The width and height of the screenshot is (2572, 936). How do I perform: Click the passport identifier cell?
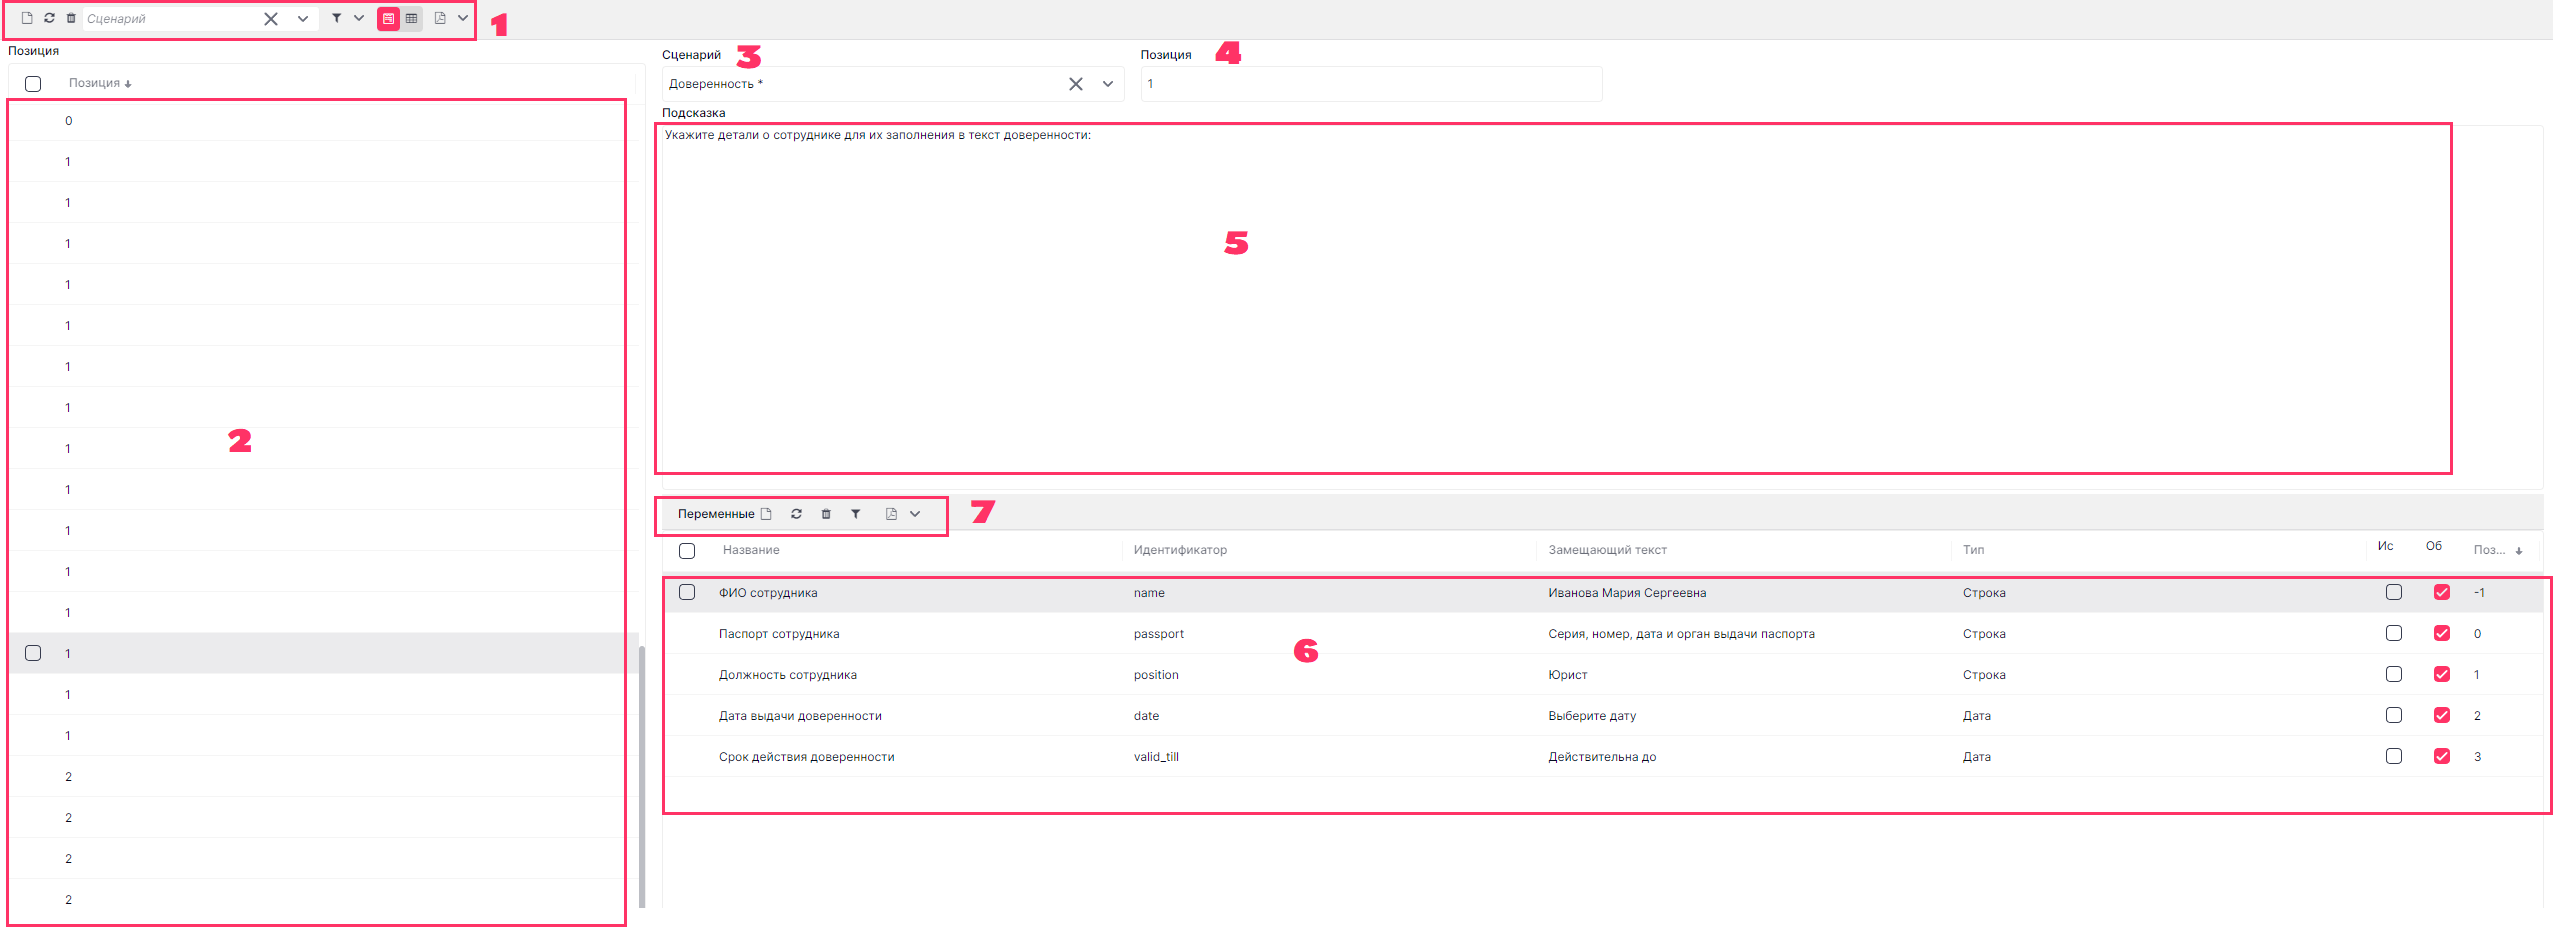point(1159,634)
